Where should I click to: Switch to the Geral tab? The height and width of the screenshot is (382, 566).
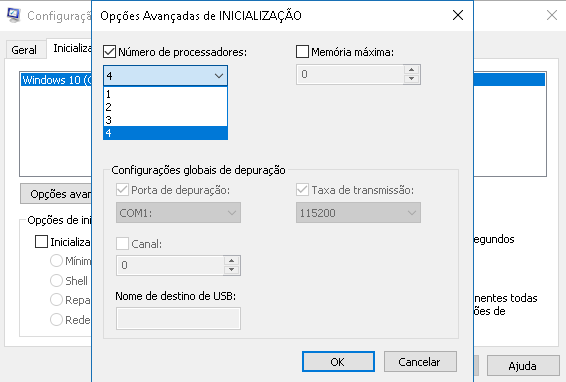coord(24,50)
